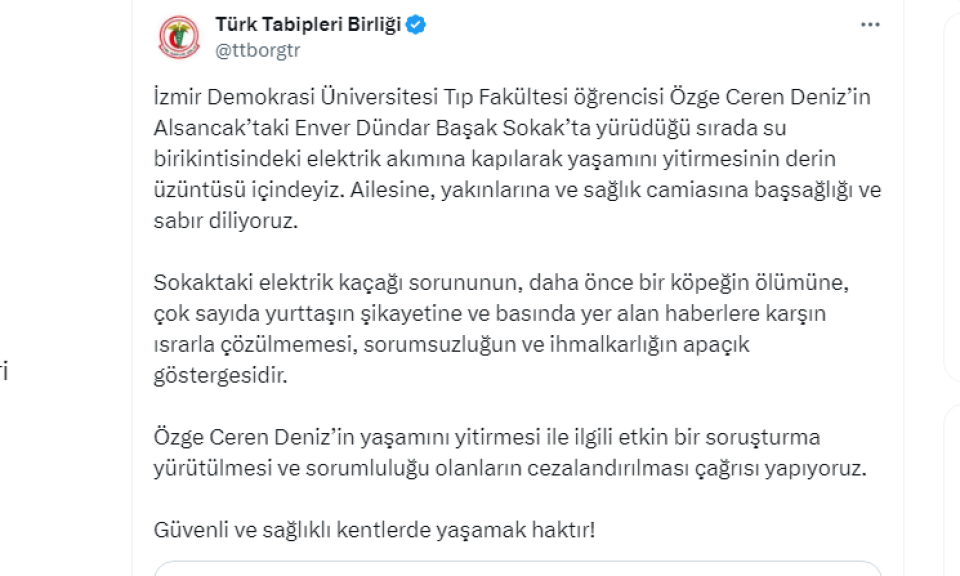Click the word 'göstergesidir.' in the tweet
The height and width of the screenshot is (576, 960).
click(220, 375)
